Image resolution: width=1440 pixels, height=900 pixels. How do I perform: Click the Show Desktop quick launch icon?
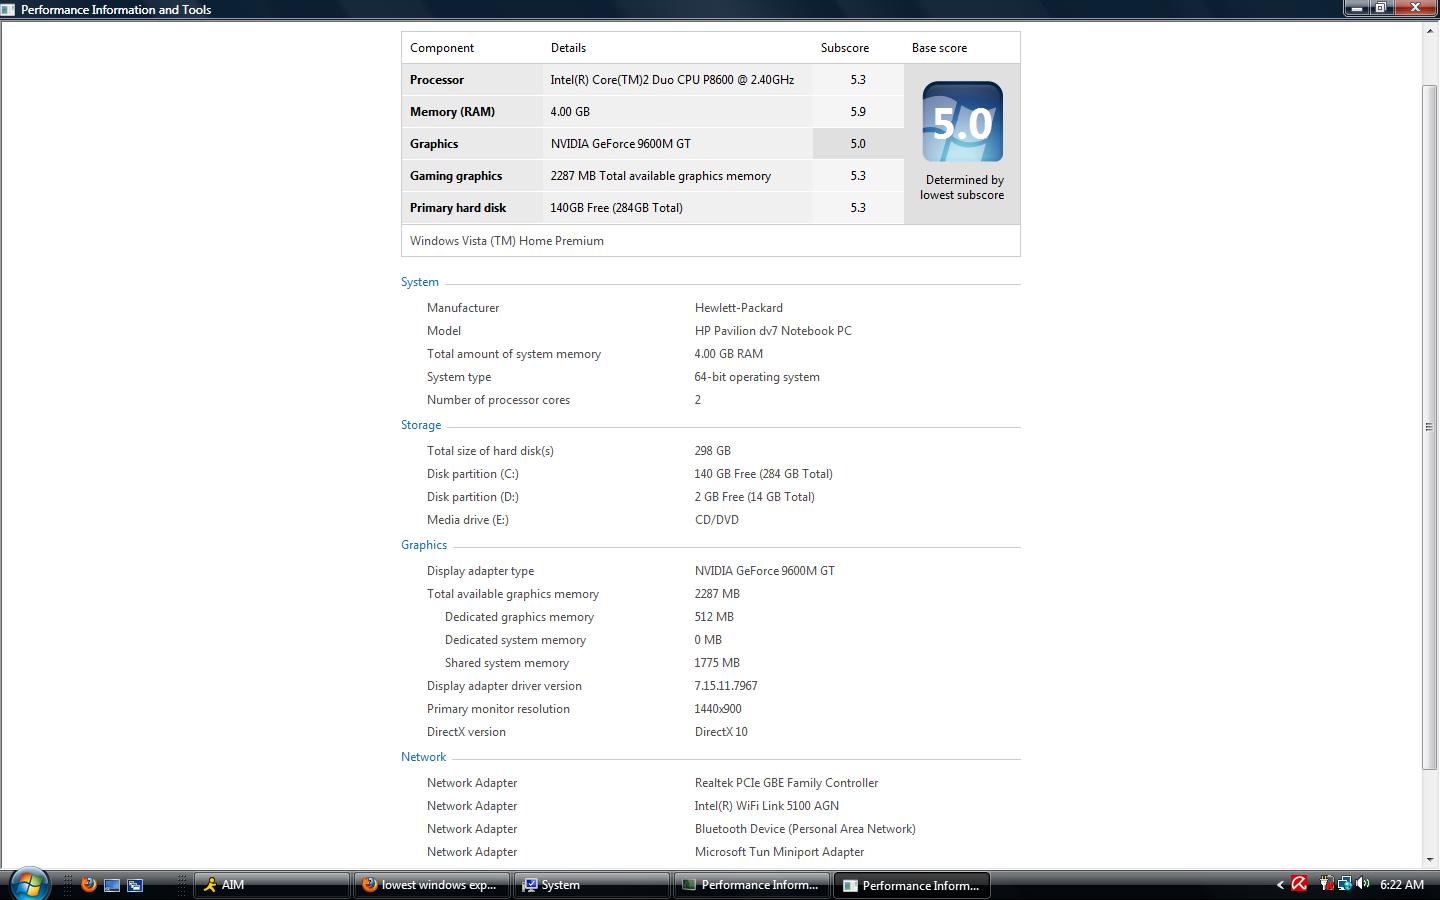(x=112, y=885)
